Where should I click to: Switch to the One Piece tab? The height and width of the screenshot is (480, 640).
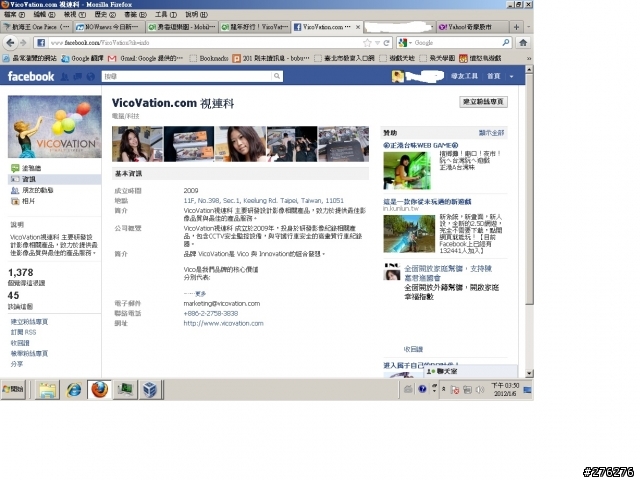coord(37,27)
